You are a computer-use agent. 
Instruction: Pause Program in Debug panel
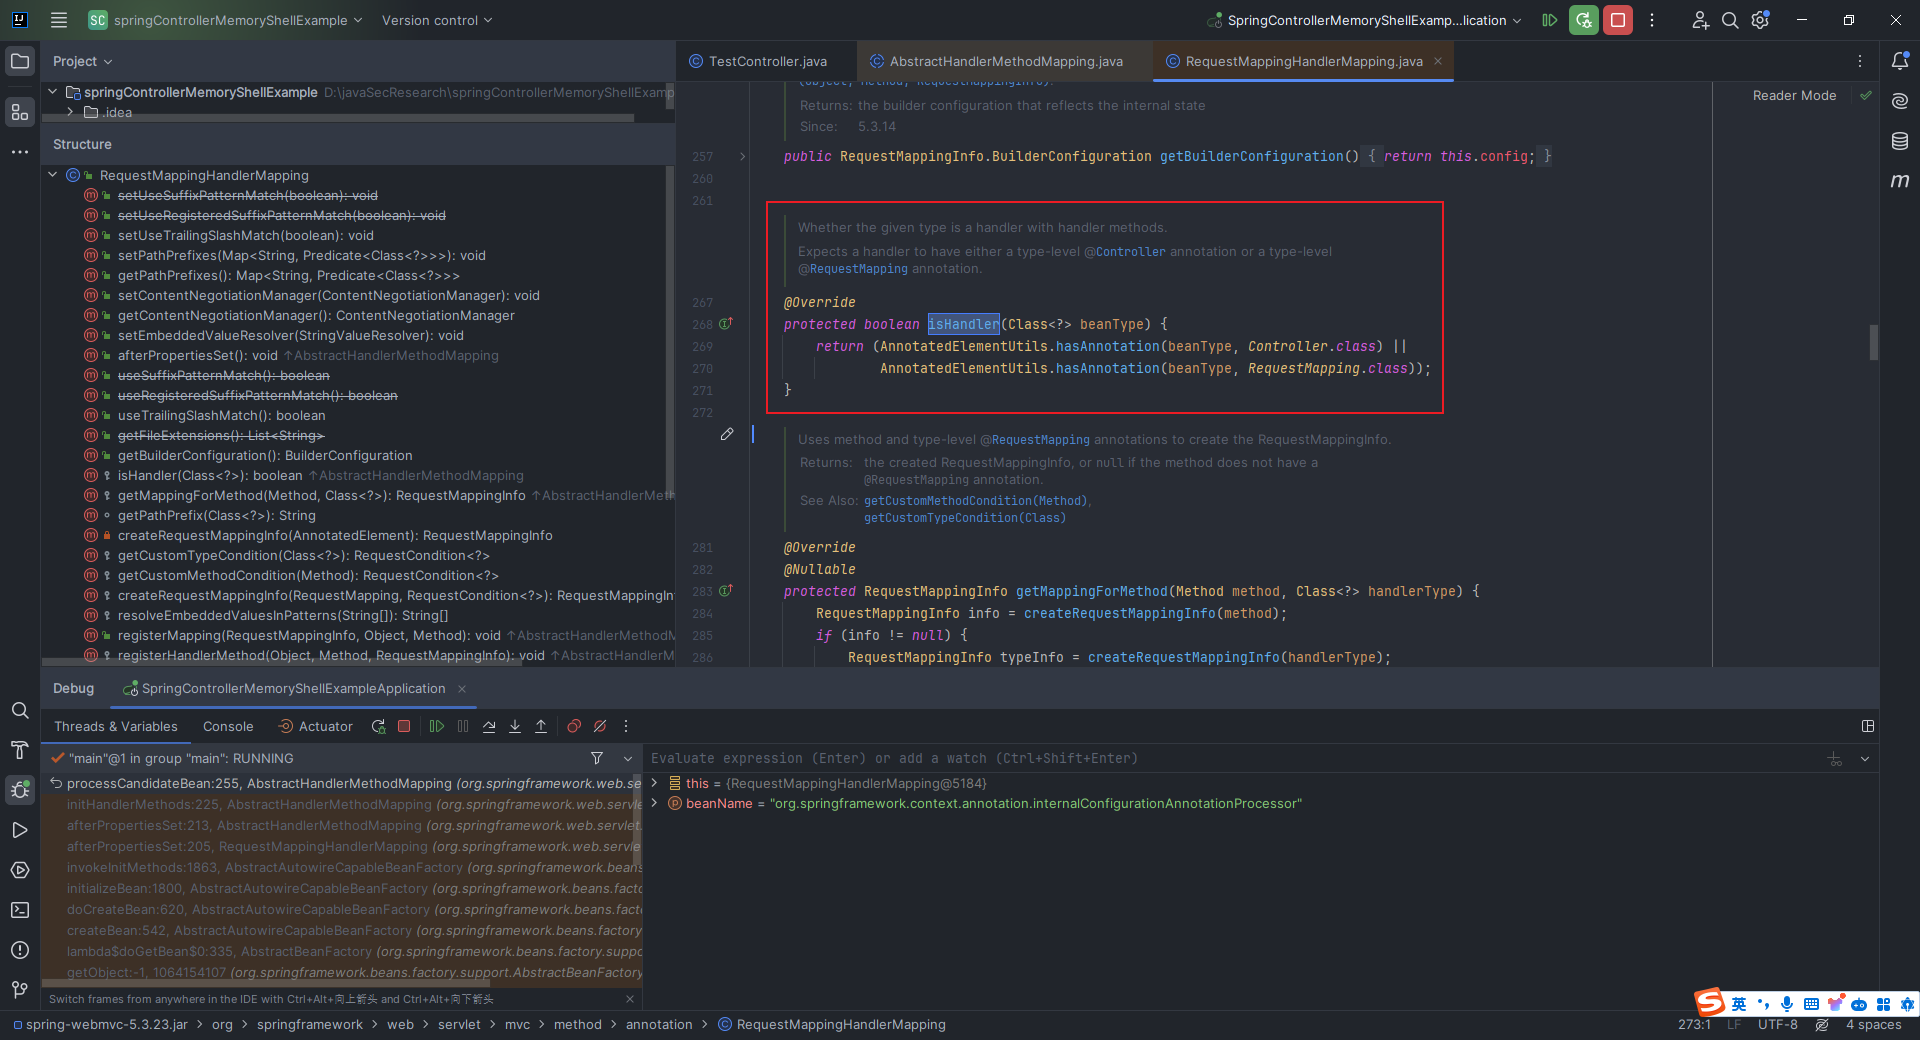463,727
